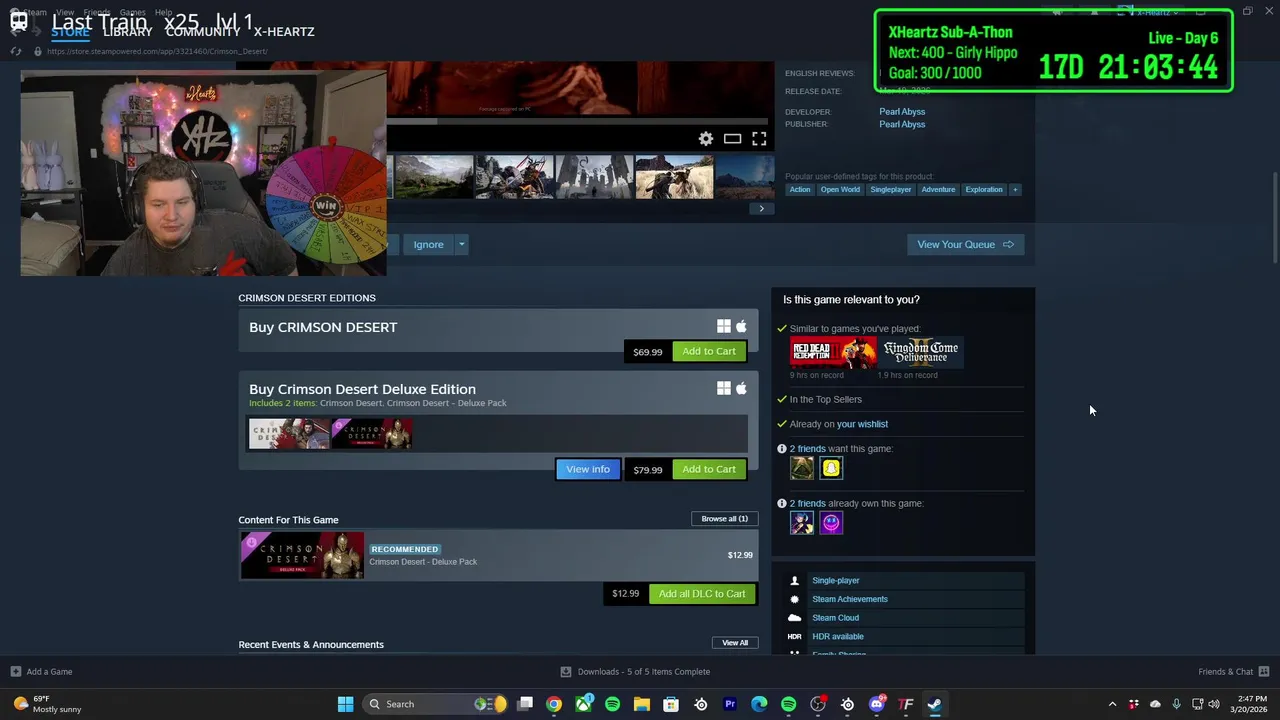Open View Your Queue
This screenshot has height=720, width=1280.
(965, 244)
